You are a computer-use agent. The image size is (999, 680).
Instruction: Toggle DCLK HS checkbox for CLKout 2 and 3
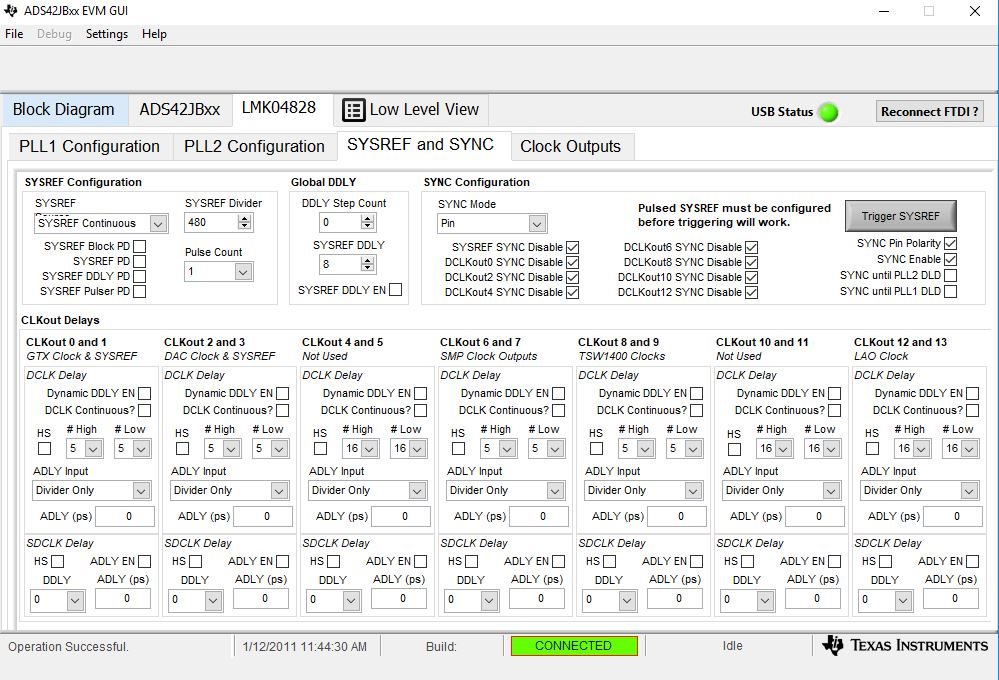(182, 449)
